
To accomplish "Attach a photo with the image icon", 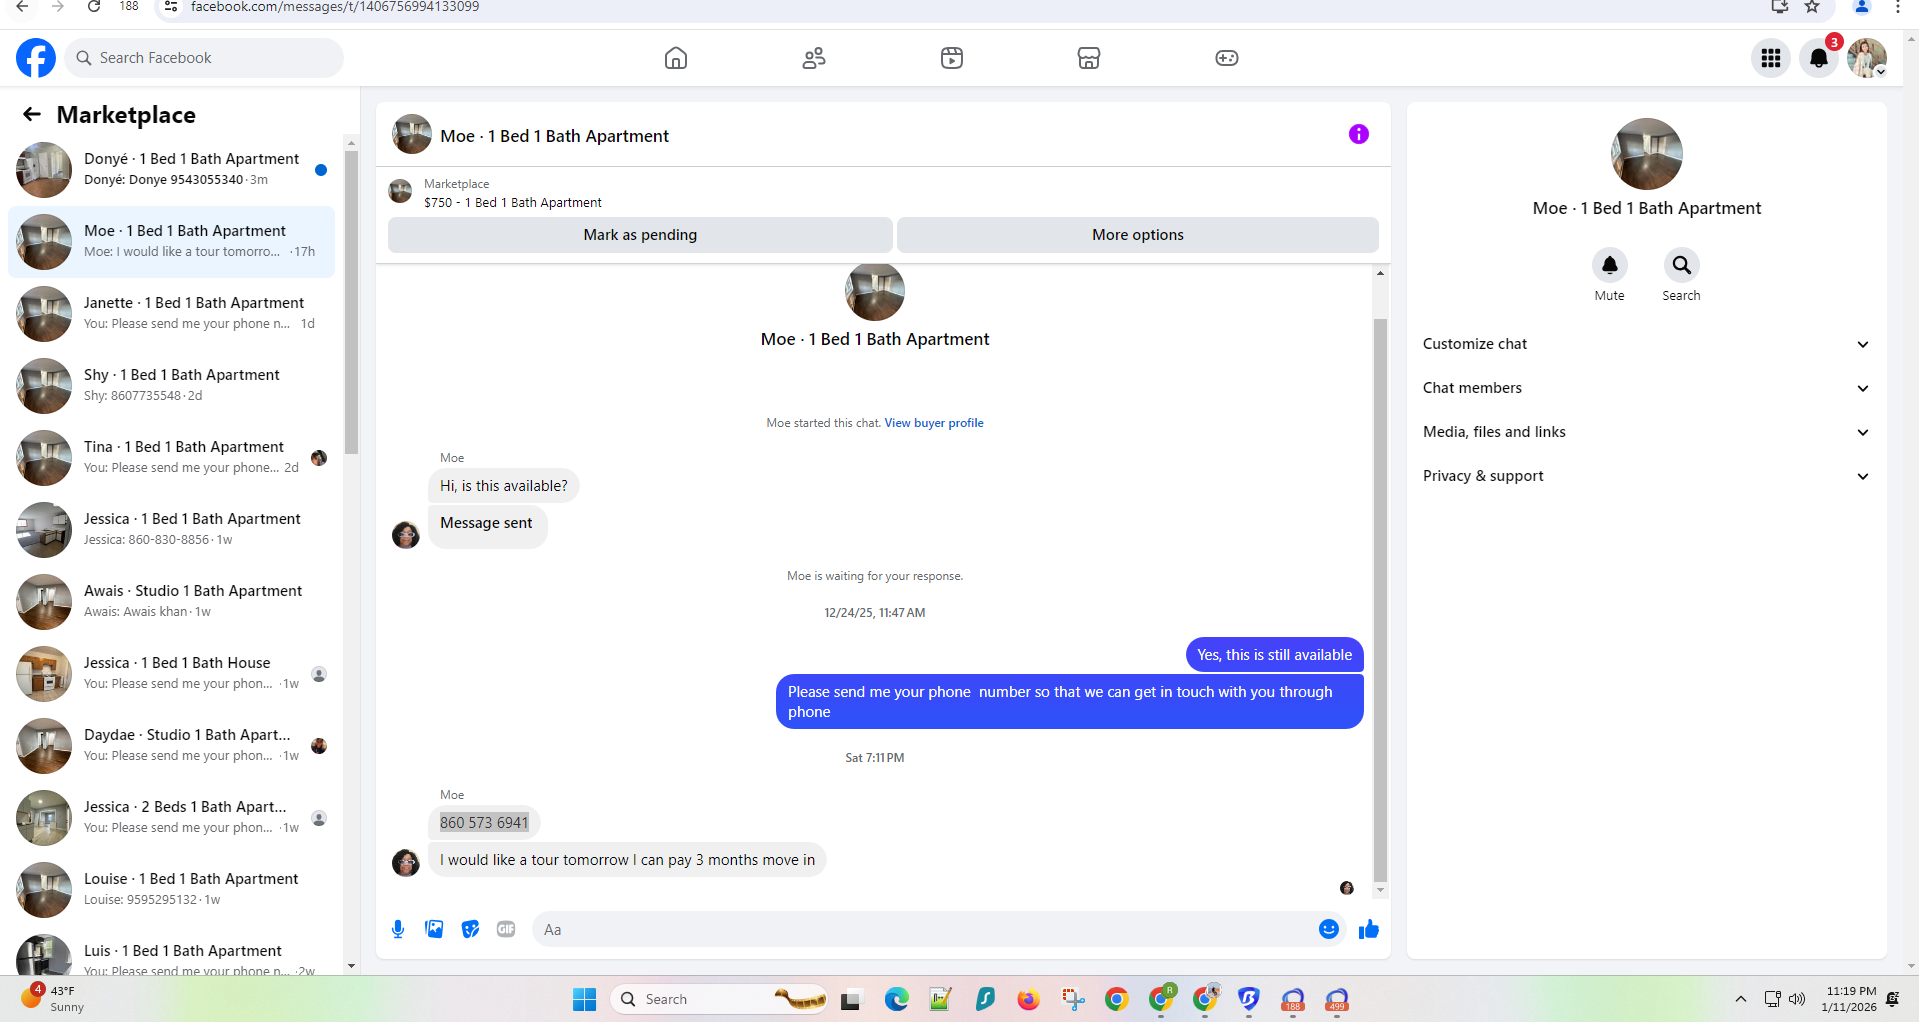I will point(434,929).
